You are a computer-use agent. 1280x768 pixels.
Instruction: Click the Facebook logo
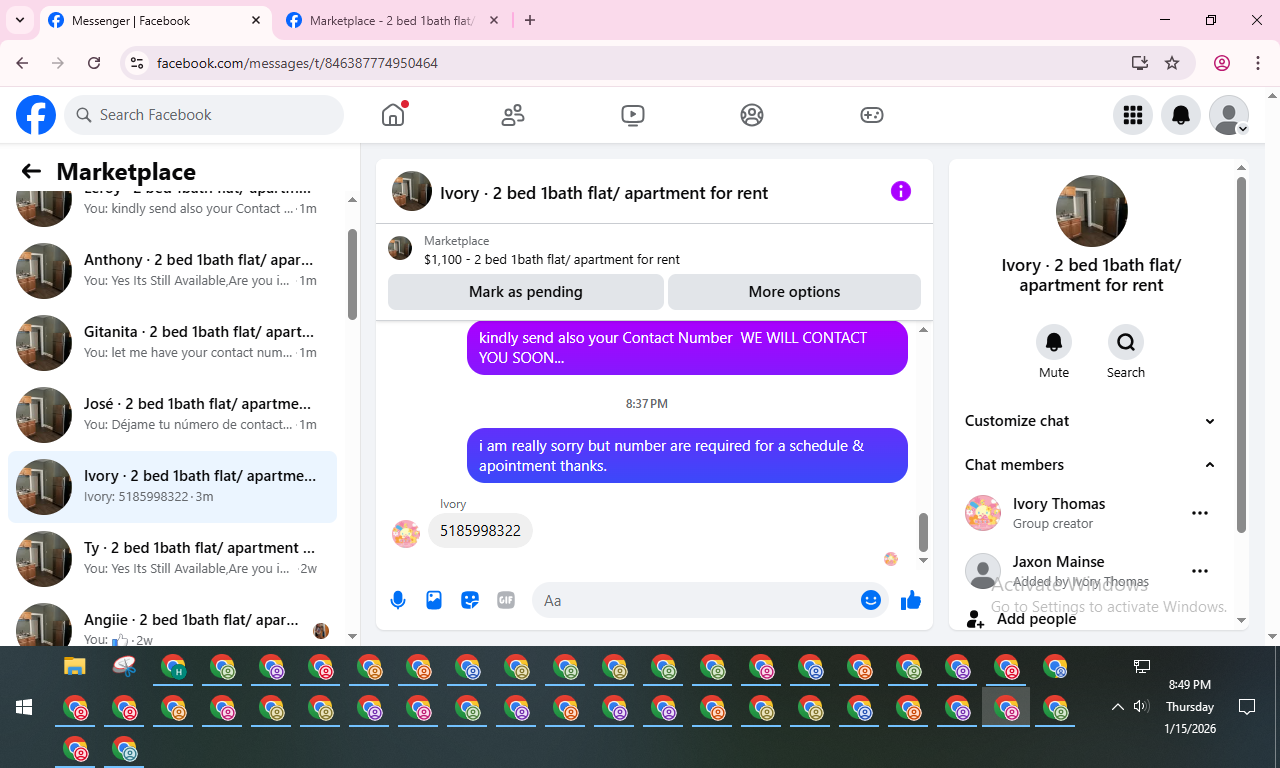(x=36, y=115)
